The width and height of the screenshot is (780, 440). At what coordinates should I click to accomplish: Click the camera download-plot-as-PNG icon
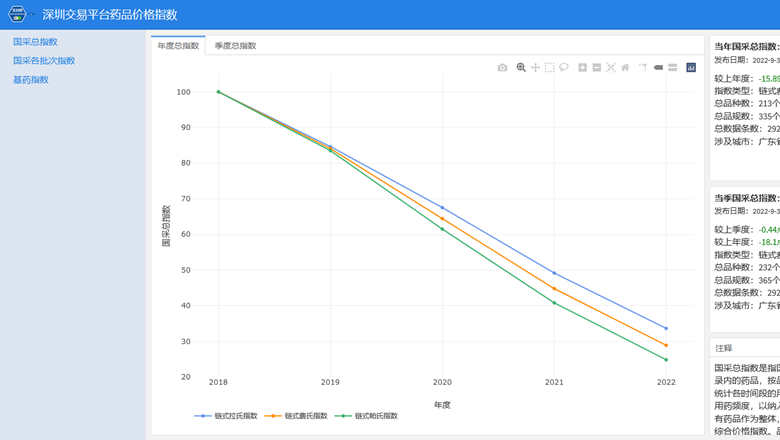(x=503, y=68)
